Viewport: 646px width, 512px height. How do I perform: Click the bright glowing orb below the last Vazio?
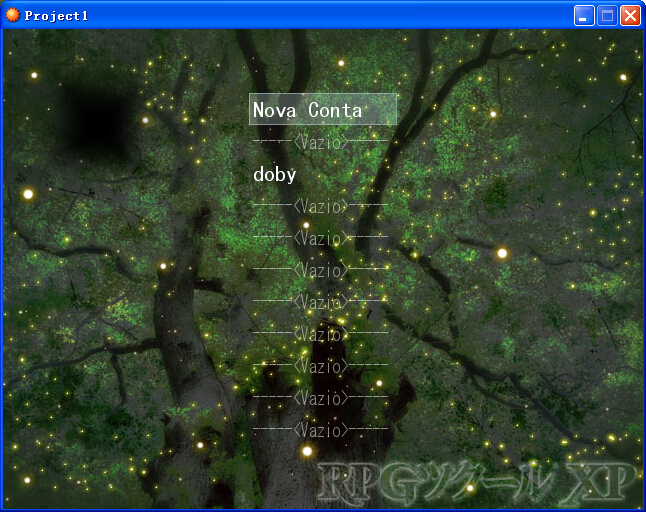(307, 451)
